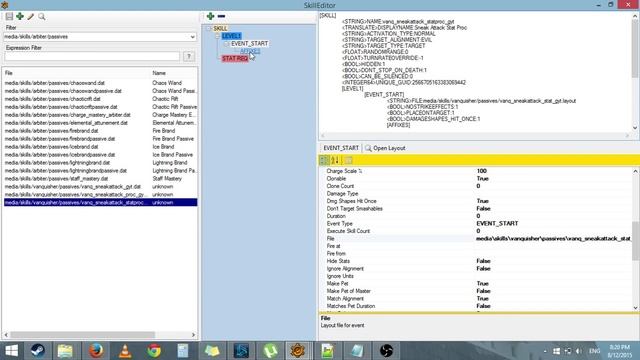Switch to the EVENT_START tab
The image size is (640, 360).
tap(341, 148)
